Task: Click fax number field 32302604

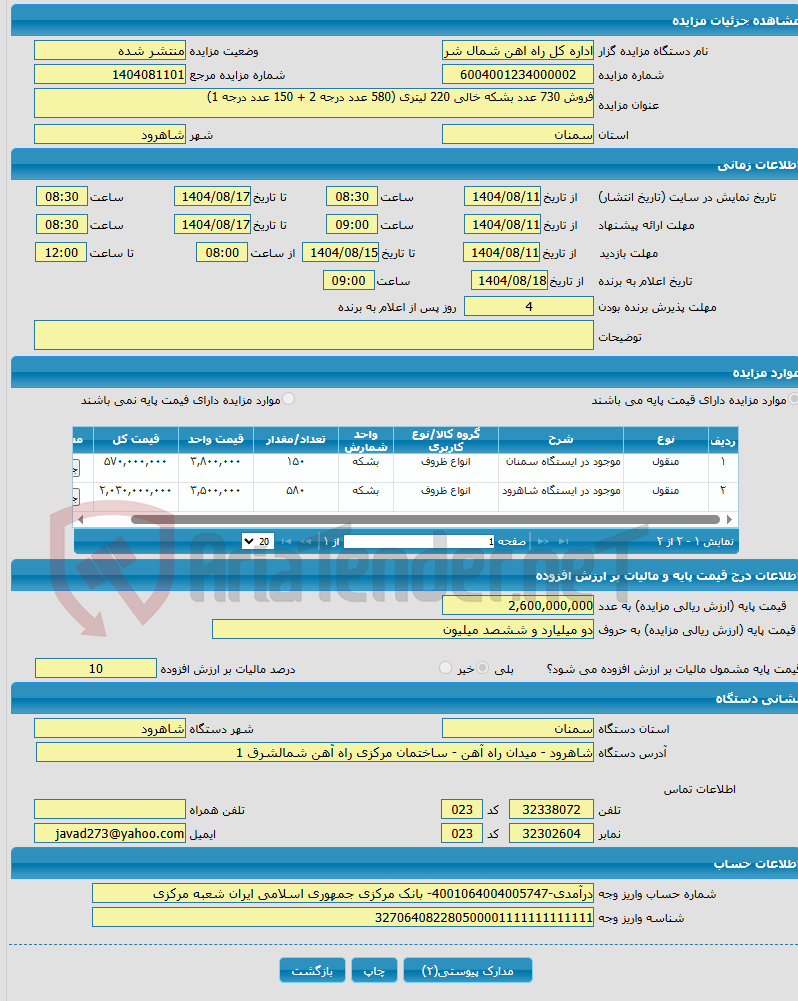Action: 552,834
